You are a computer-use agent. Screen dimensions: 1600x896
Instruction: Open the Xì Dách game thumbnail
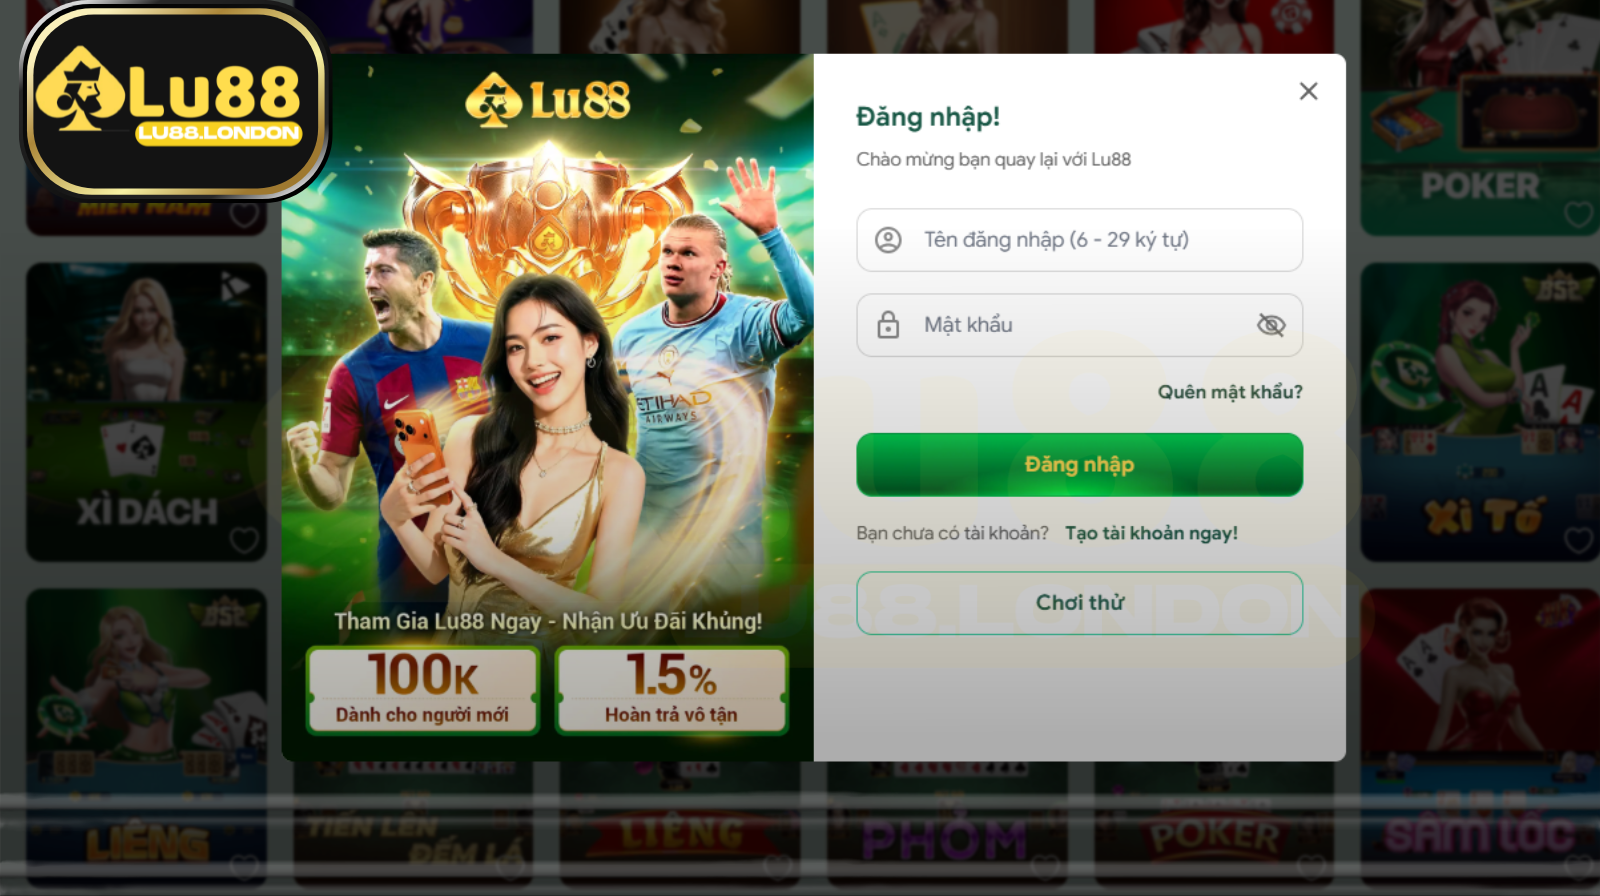pos(146,412)
